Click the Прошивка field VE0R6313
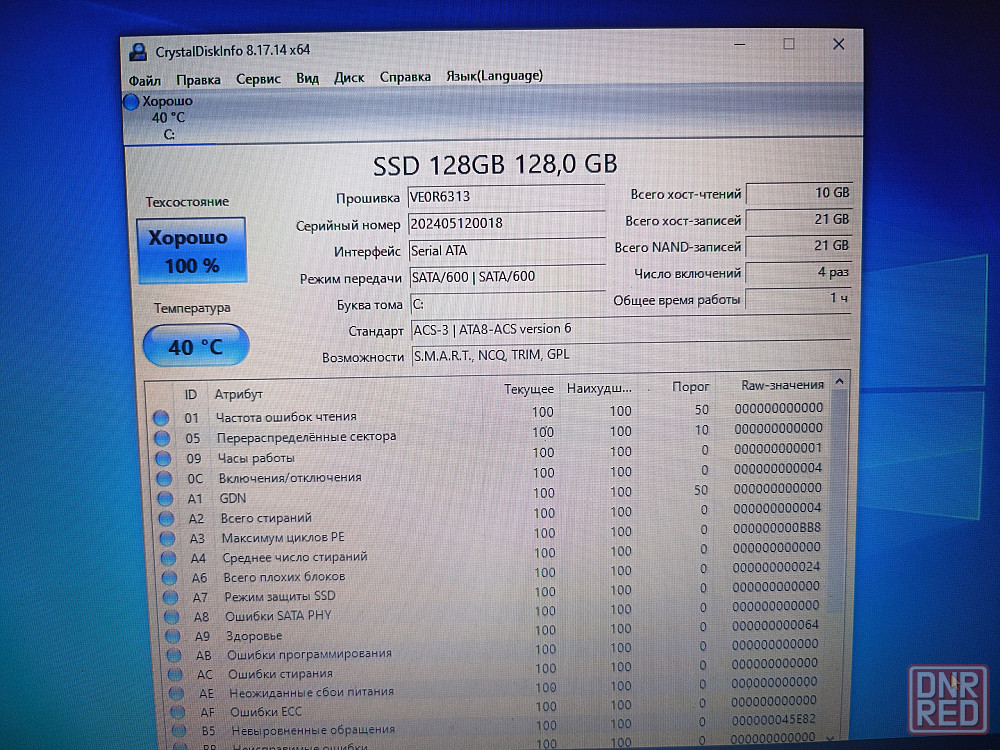 pos(506,196)
